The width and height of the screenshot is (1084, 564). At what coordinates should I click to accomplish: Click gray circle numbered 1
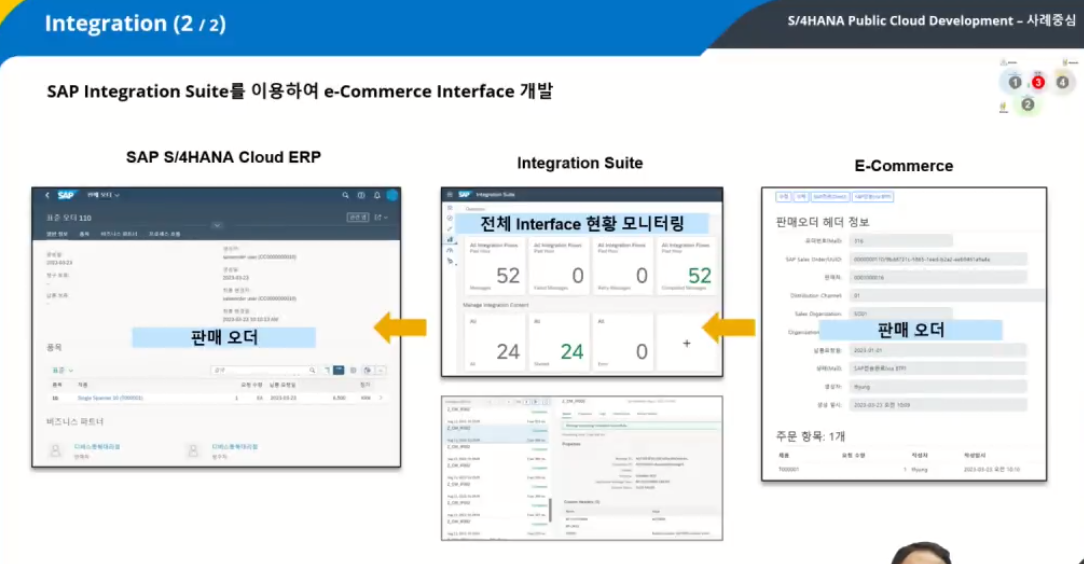point(1015,82)
